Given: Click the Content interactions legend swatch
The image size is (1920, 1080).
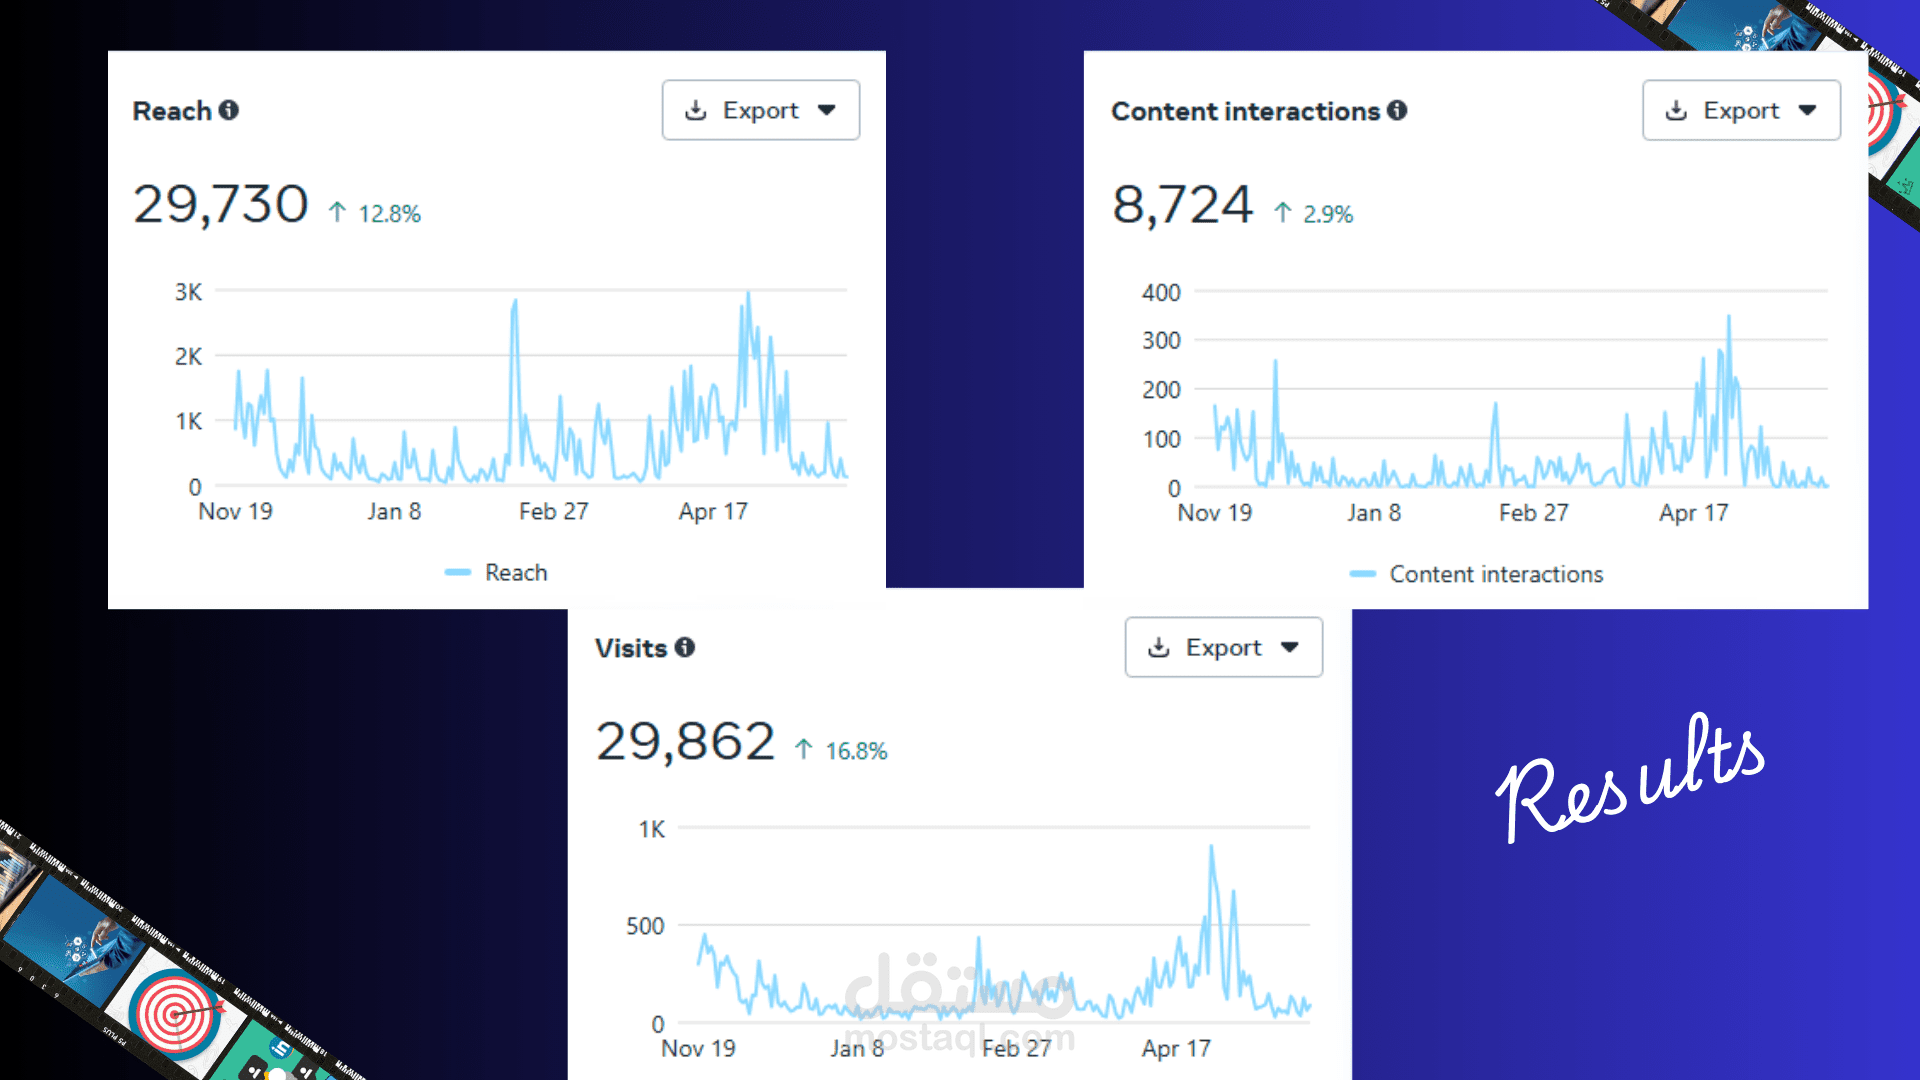Looking at the screenshot, I should (x=1363, y=574).
